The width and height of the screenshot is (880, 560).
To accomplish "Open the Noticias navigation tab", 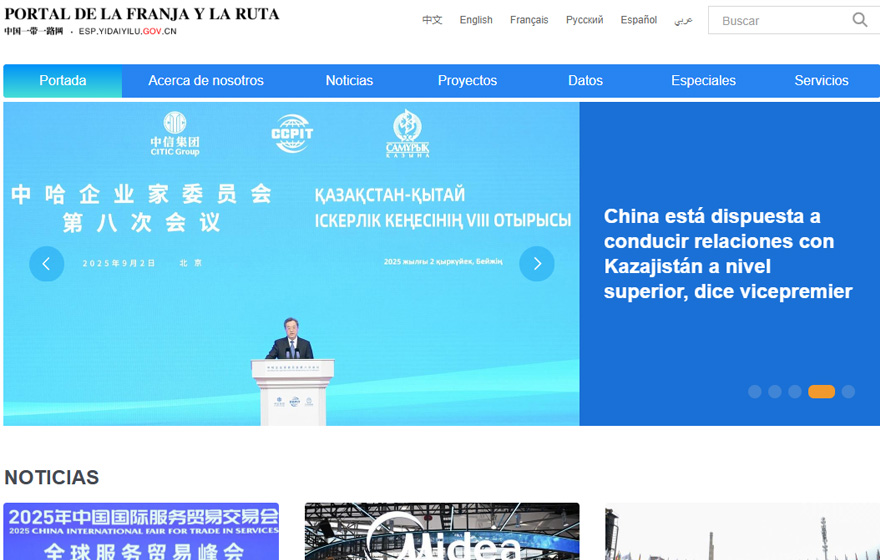I will (x=349, y=81).
